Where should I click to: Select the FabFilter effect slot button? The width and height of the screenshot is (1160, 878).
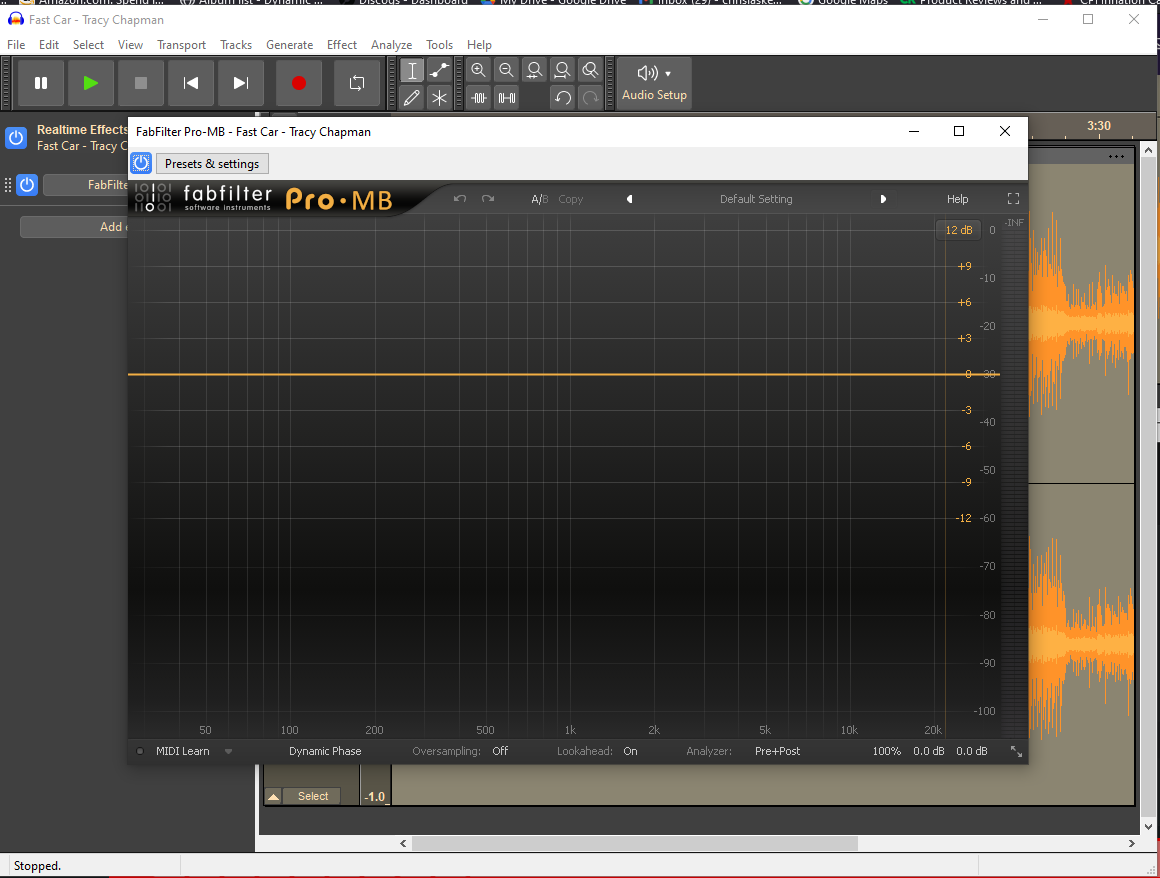[86, 185]
